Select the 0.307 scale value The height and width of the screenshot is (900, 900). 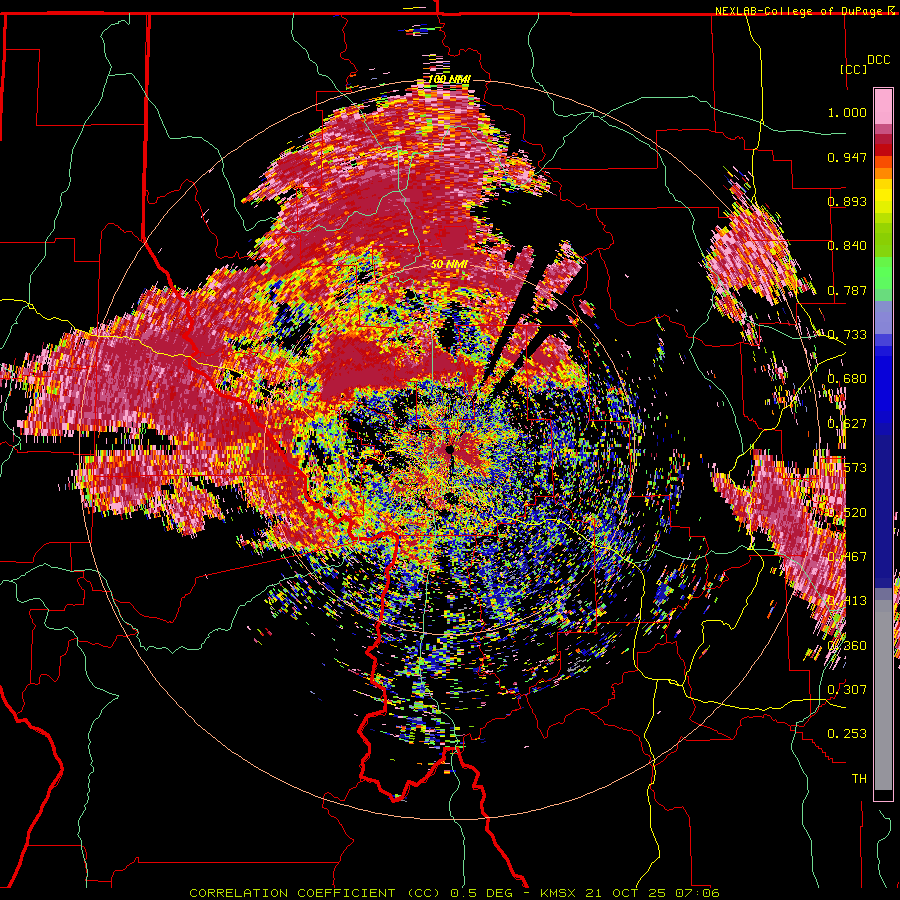click(847, 689)
